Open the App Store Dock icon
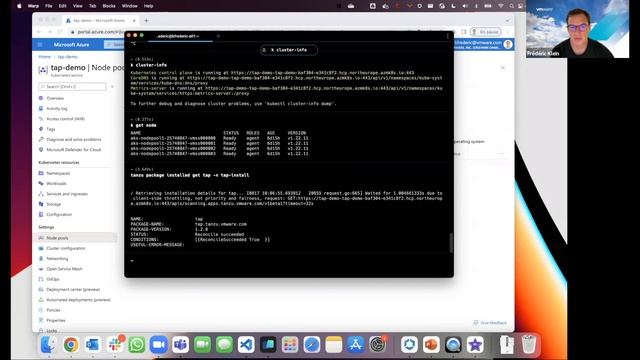The image size is (640, 360). tap(356, 345)
